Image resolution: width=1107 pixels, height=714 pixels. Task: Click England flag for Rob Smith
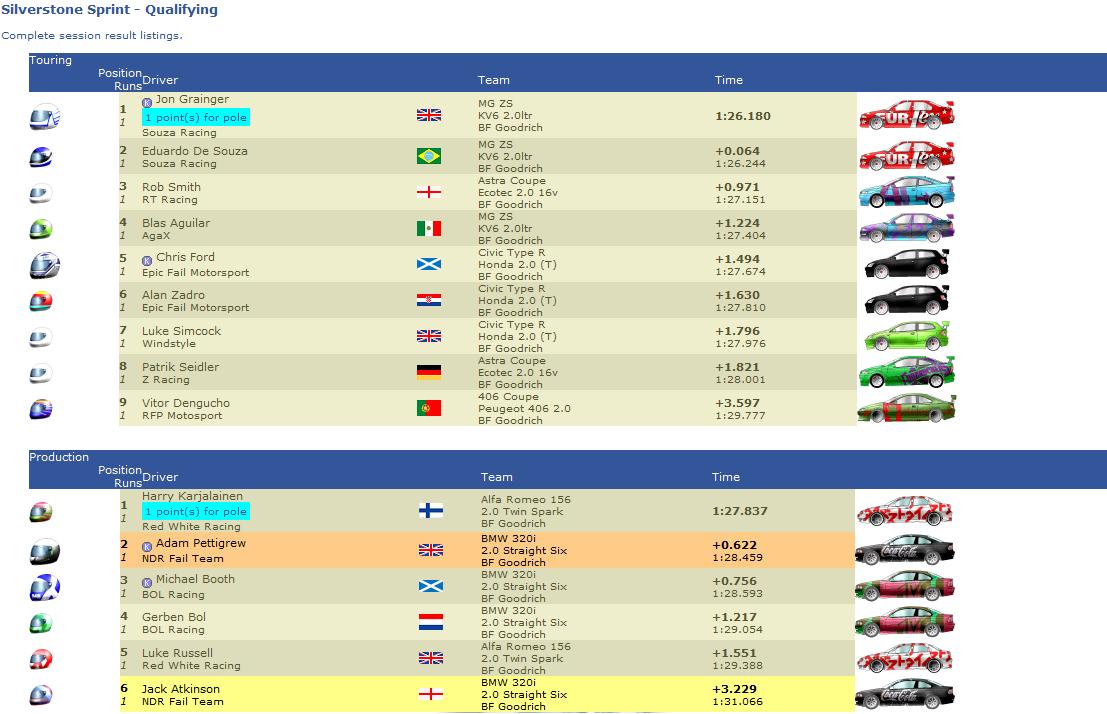[x=429, y=192]
